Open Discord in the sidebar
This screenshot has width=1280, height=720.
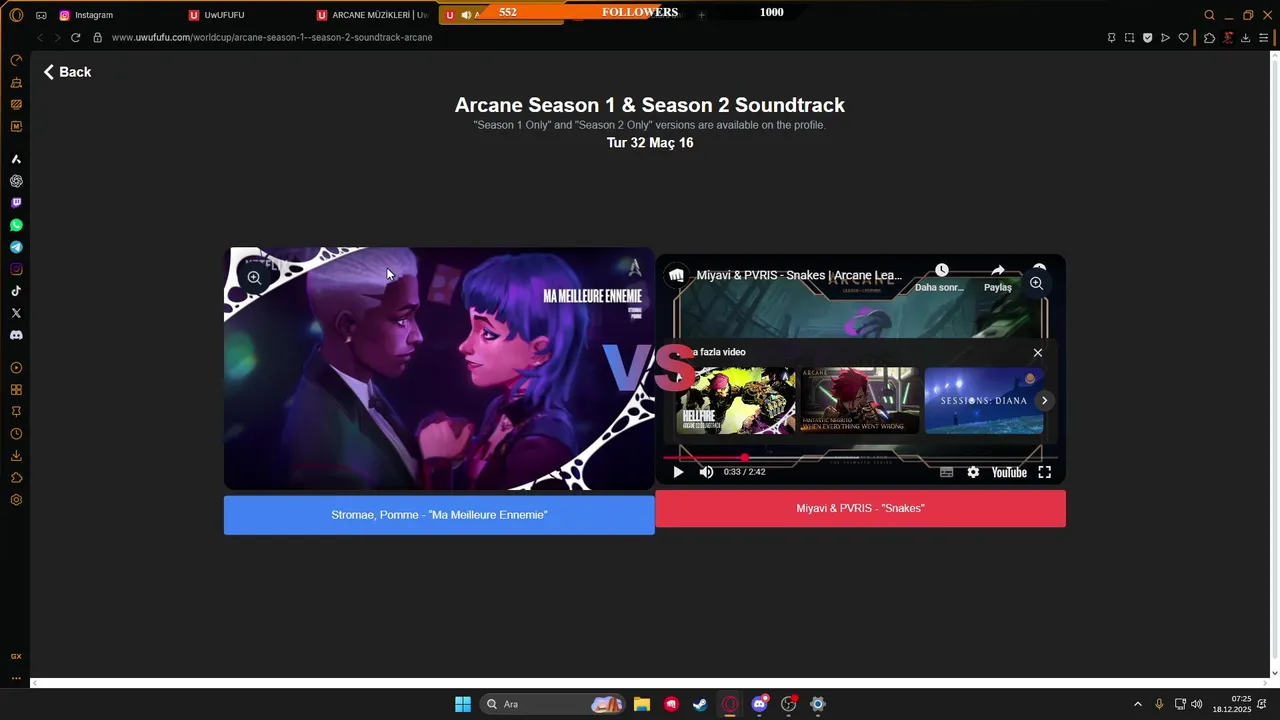[x=16, y=335]
